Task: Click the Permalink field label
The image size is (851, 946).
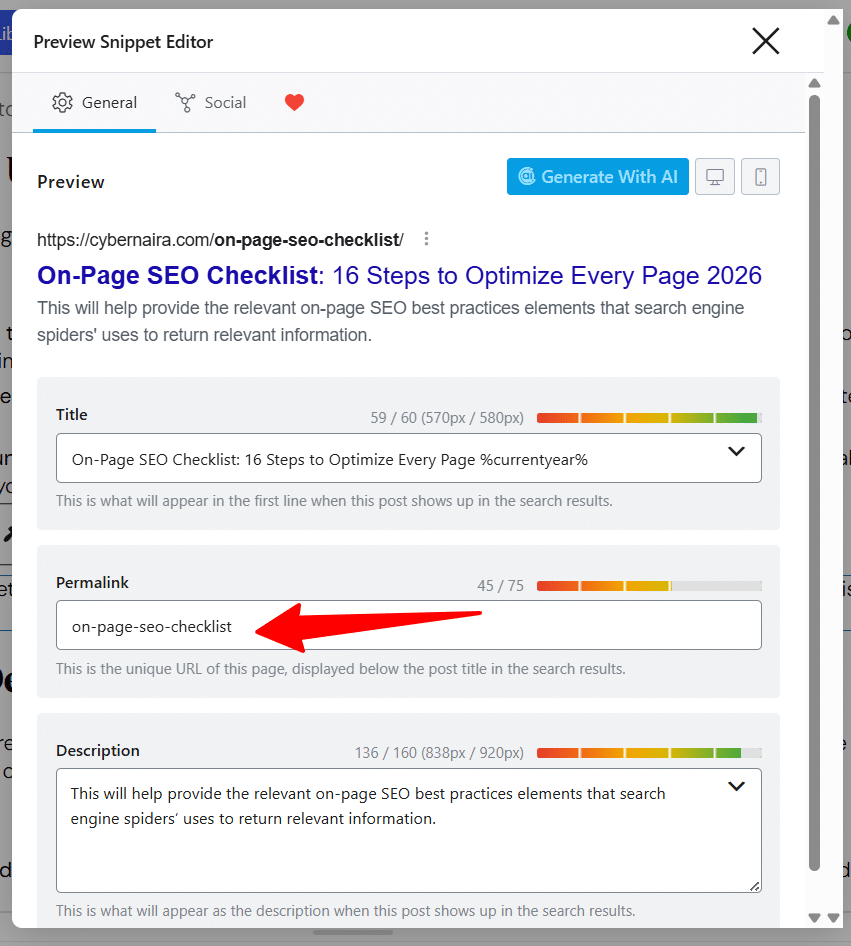Action: [92, 583]
